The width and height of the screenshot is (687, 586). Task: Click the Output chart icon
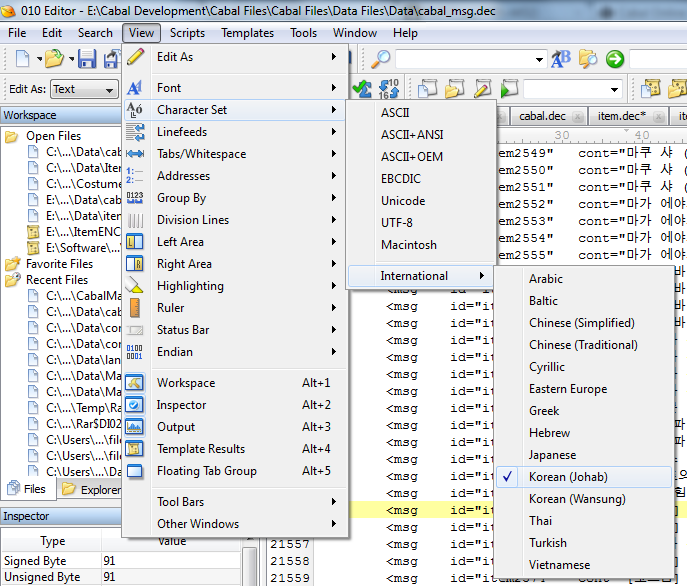tap(135, 426)
